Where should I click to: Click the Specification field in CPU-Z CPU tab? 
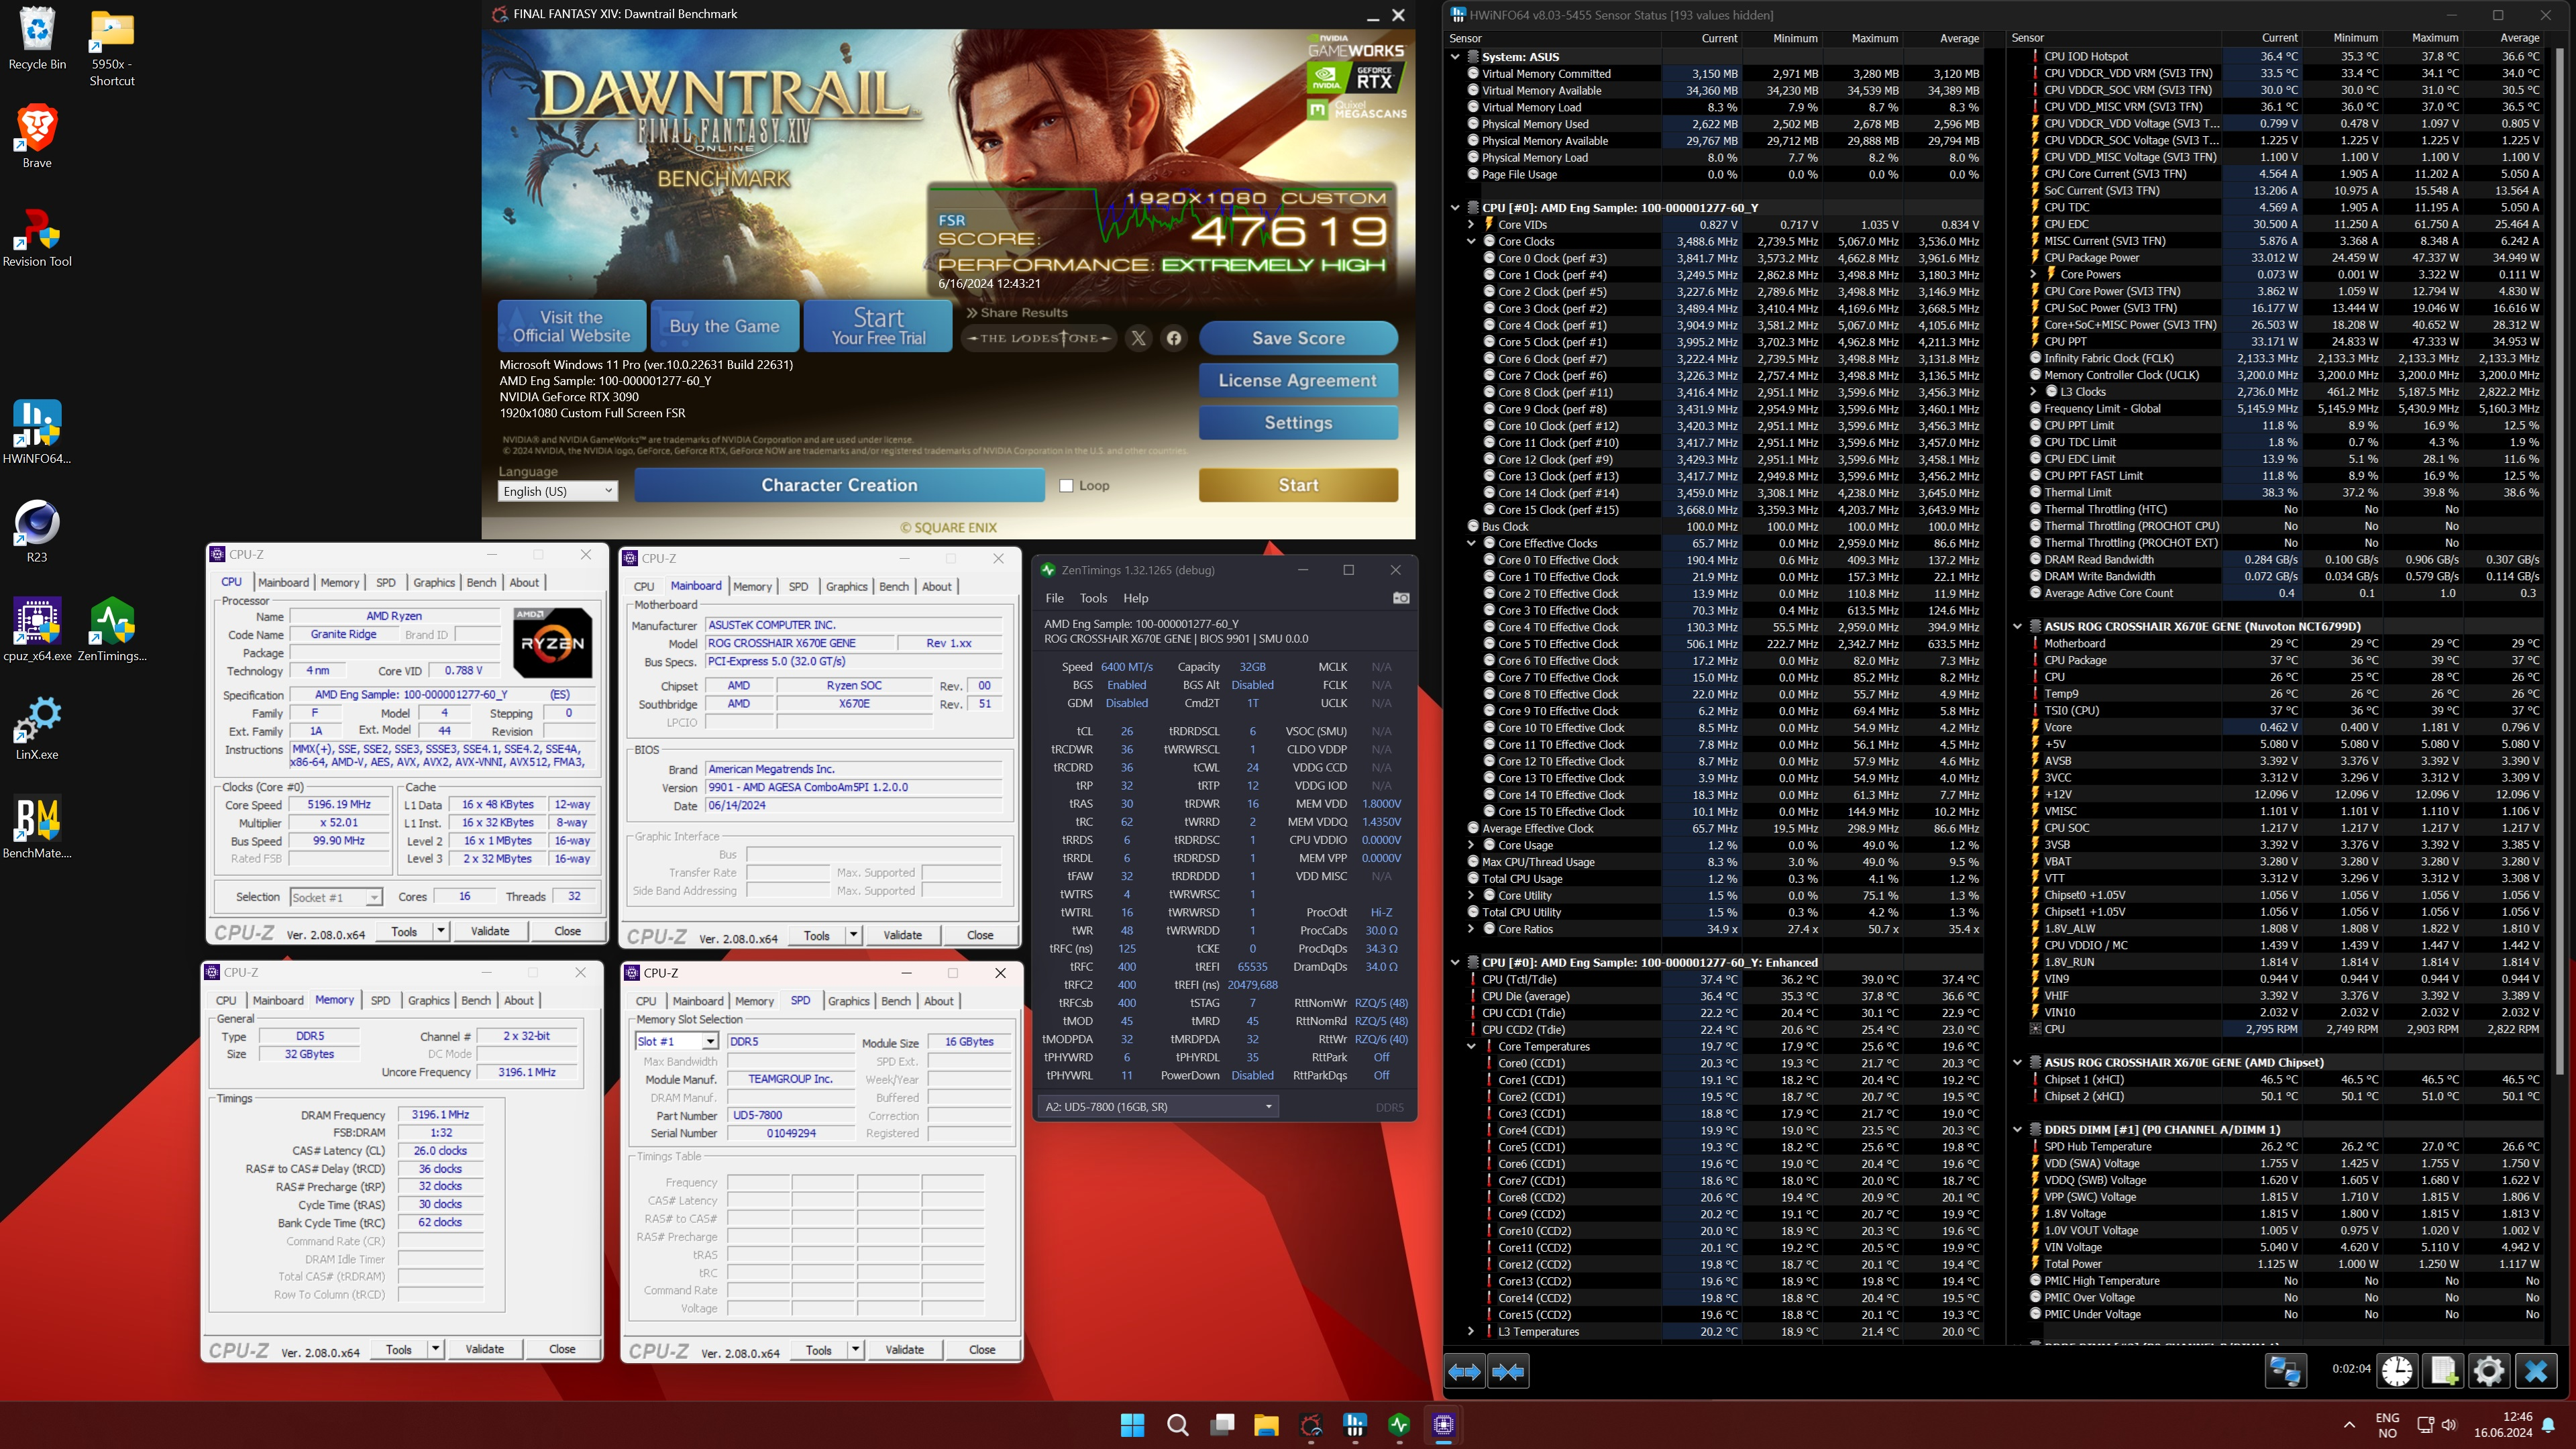point(442,695)
